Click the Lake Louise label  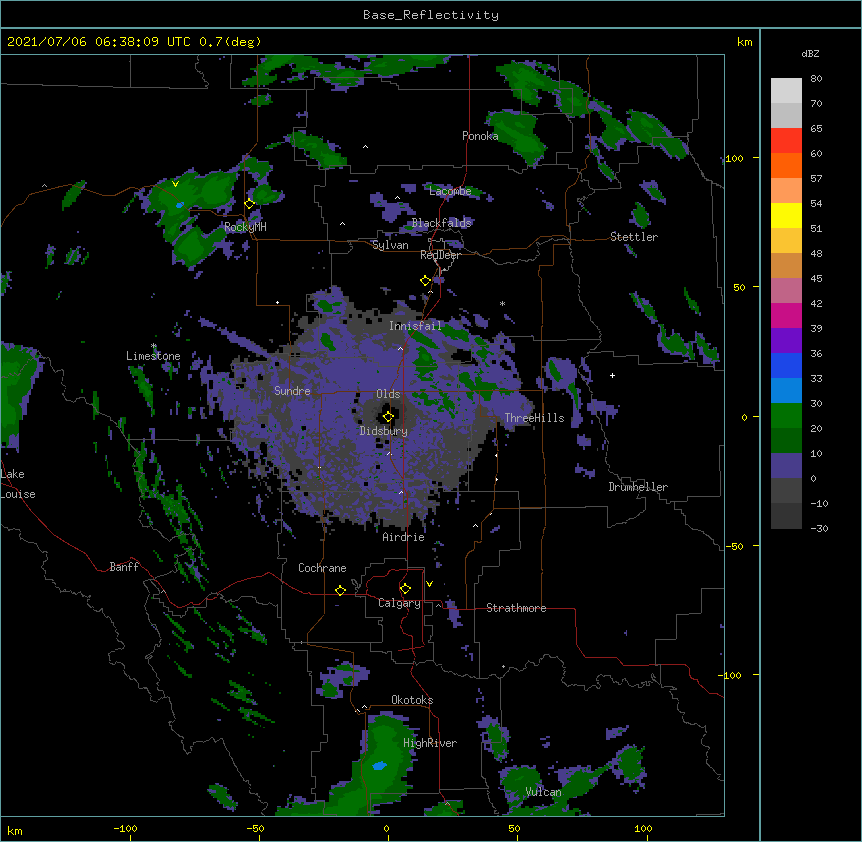coord(18,484)
